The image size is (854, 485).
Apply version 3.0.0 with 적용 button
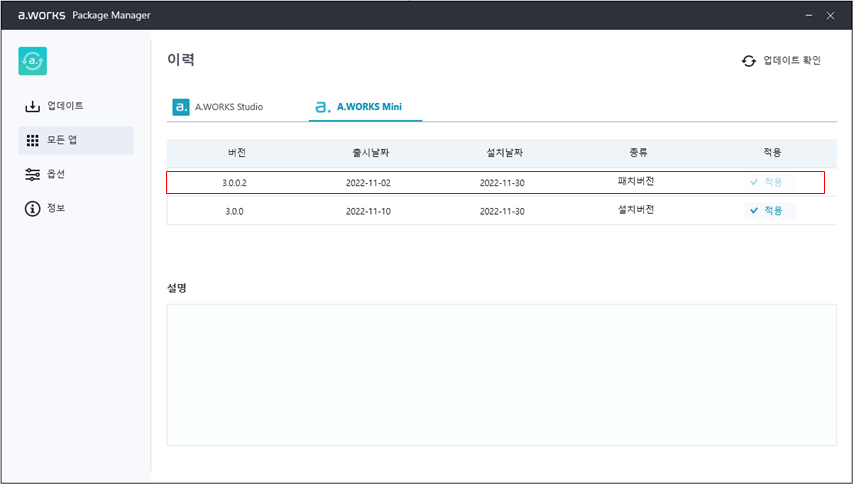[770, 210]
